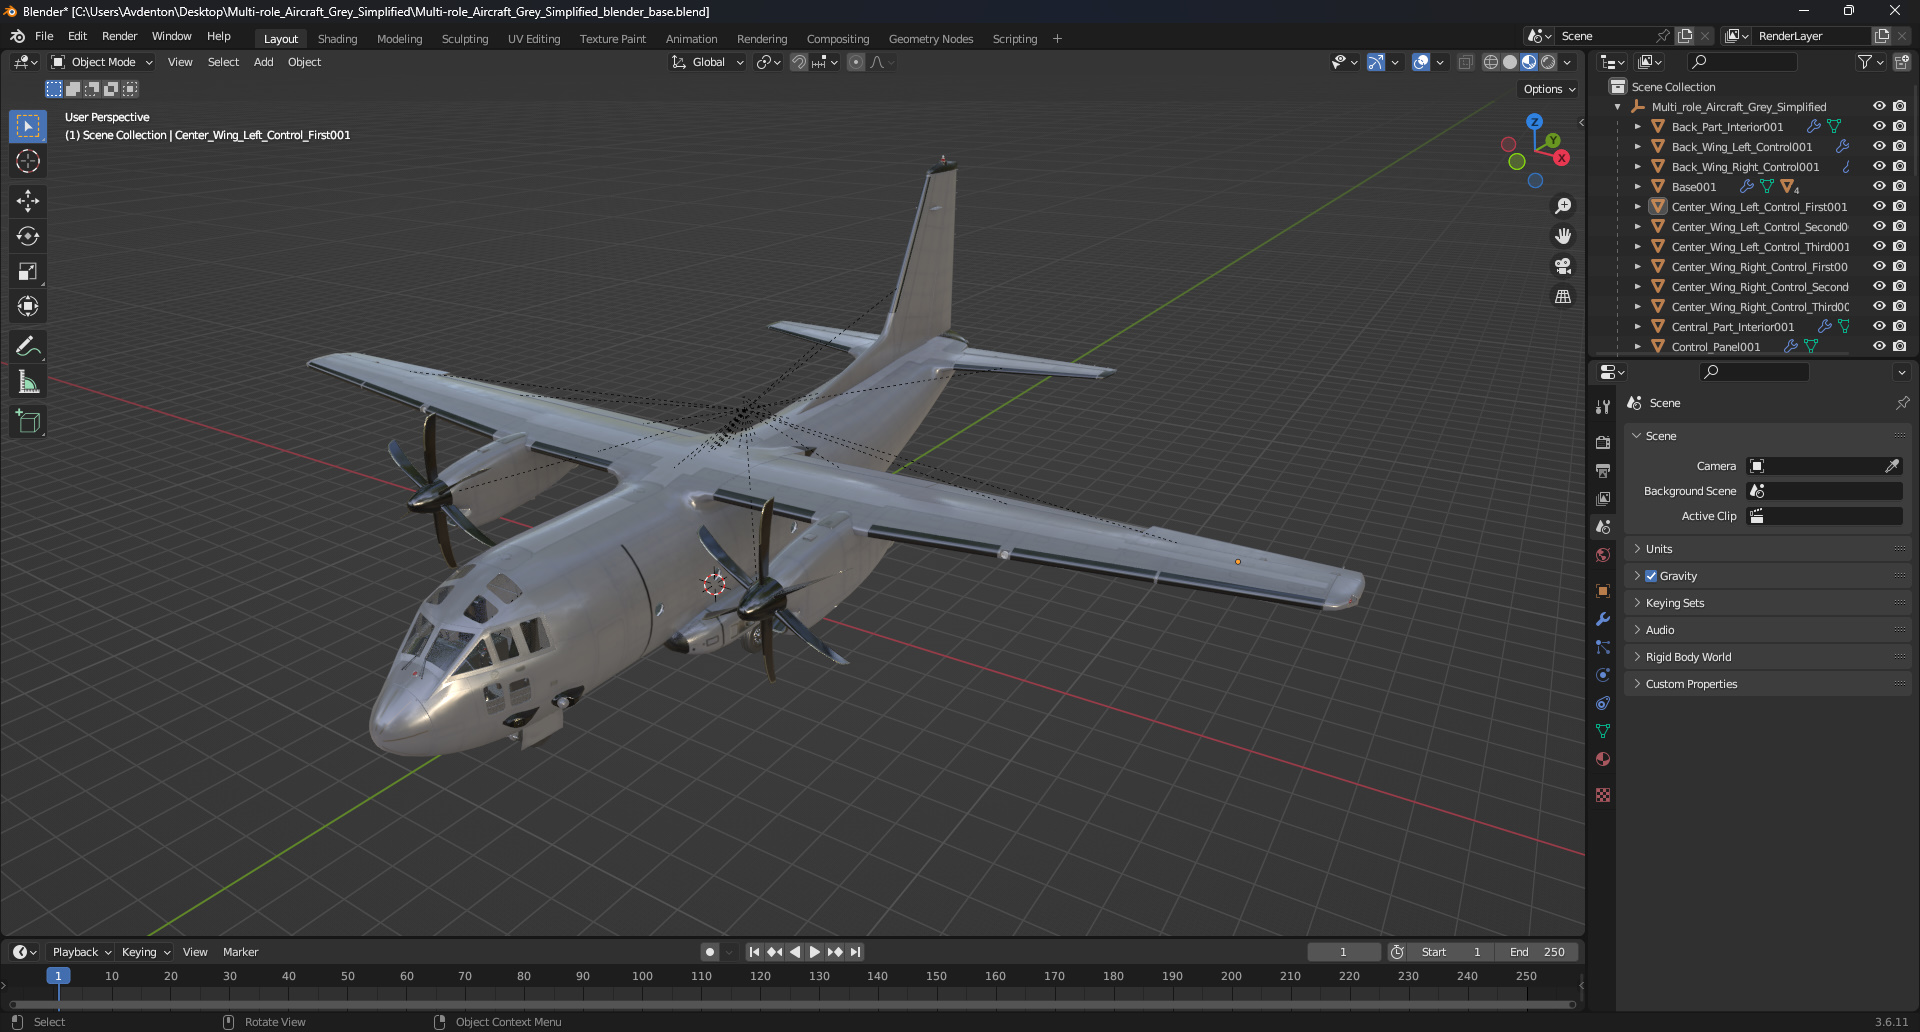The width and height of the screenshot is (1920, 1032).
Task: Open the Physics properties tab
Action: 1603,675
